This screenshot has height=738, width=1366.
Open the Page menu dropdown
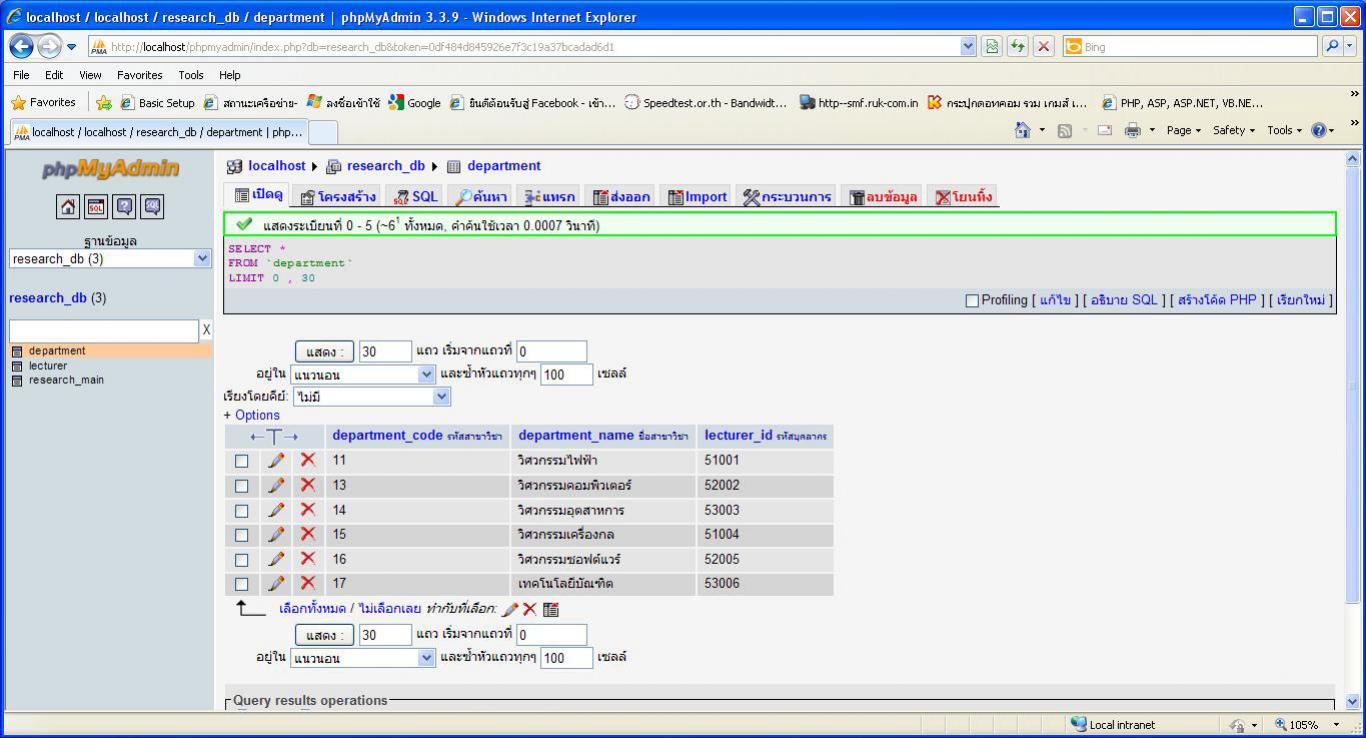(1185, 130)
